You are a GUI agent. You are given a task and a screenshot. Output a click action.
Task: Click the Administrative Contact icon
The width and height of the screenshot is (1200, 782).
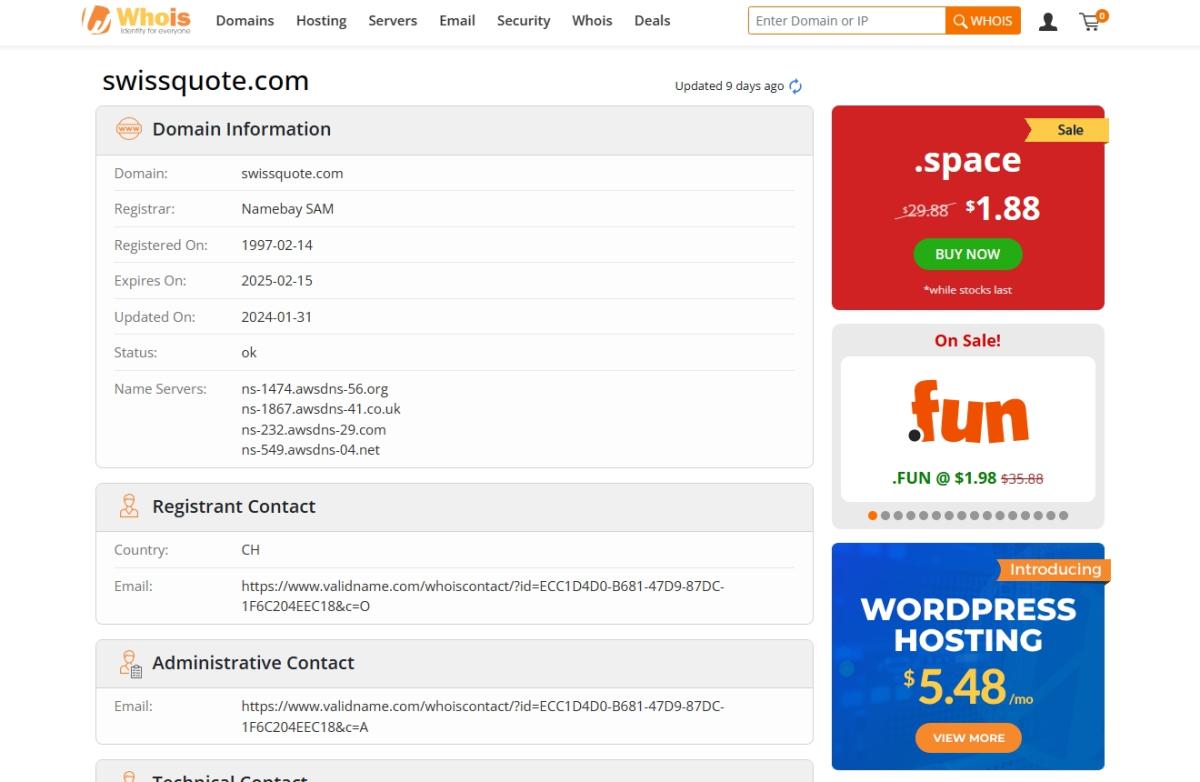pos(130,663)
